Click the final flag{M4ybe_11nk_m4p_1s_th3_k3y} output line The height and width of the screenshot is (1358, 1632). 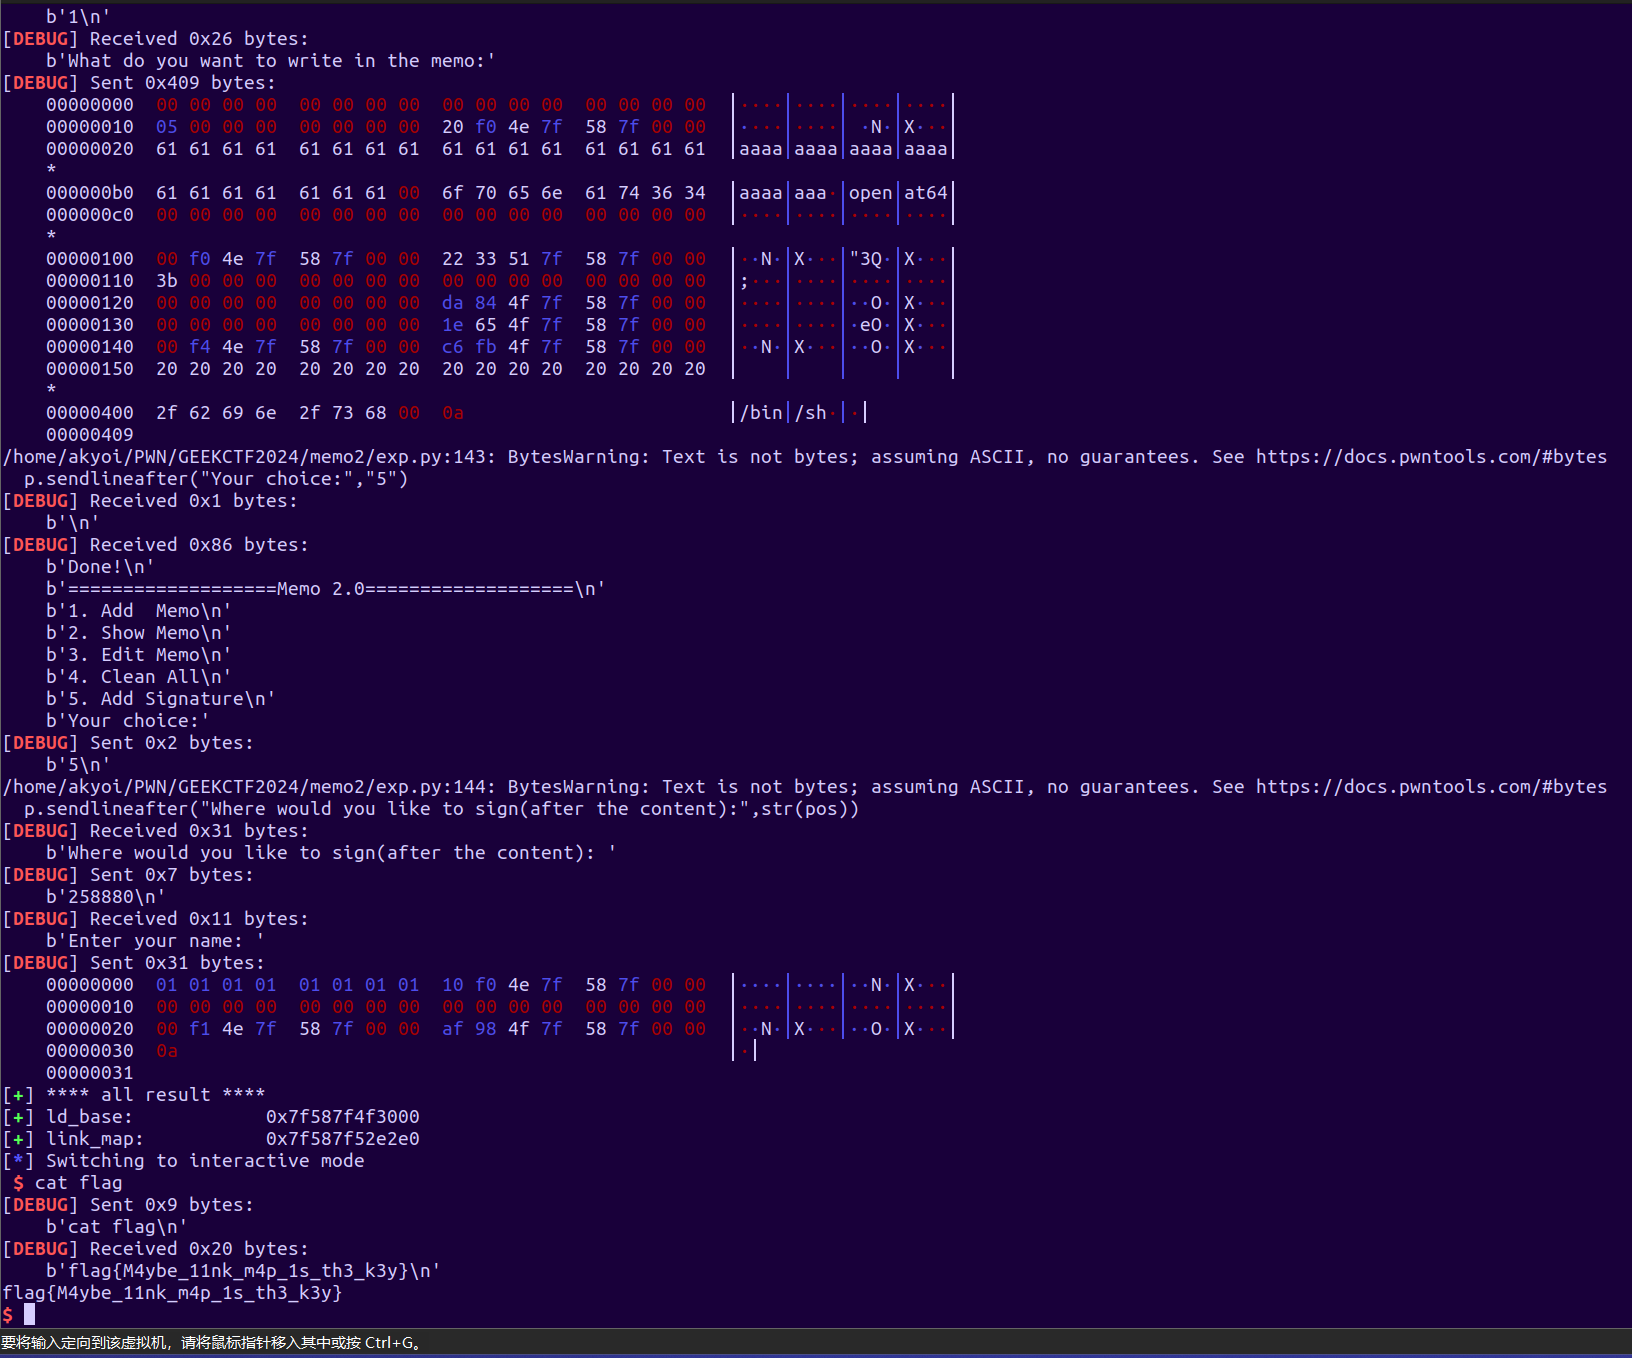172,1292
